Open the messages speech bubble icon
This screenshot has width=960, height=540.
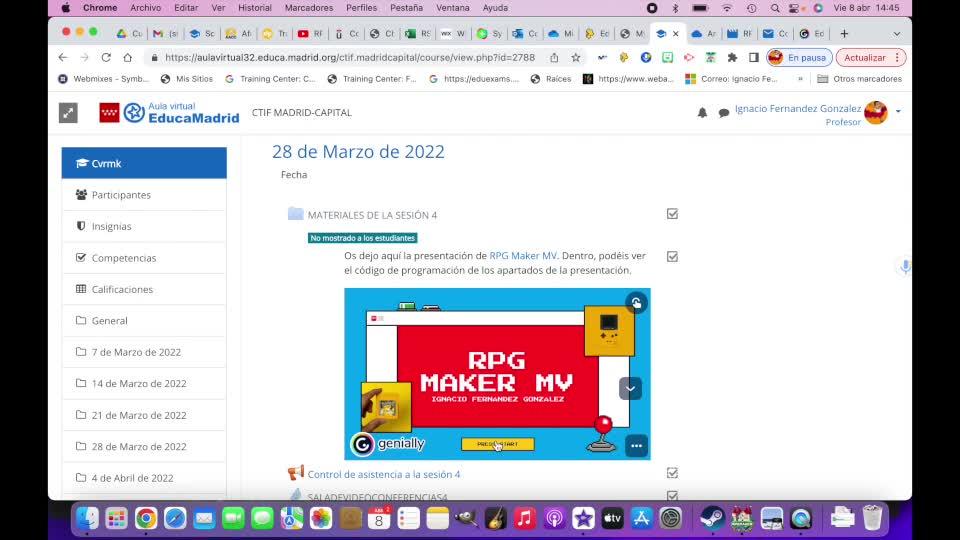(x=724, y=113)
